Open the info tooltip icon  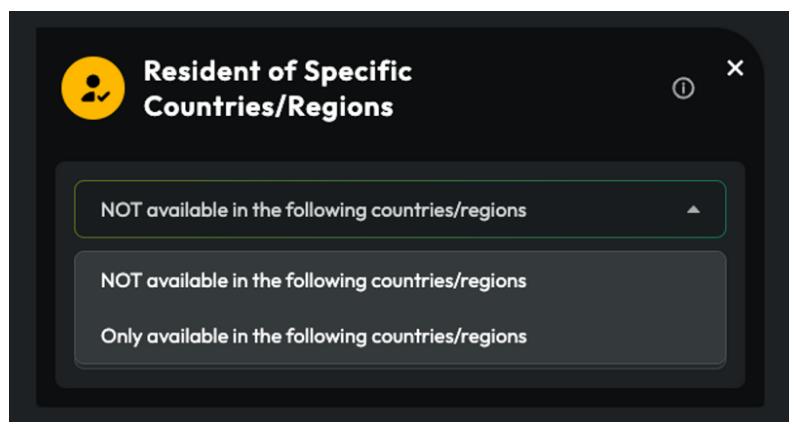[x=684, y=89]
